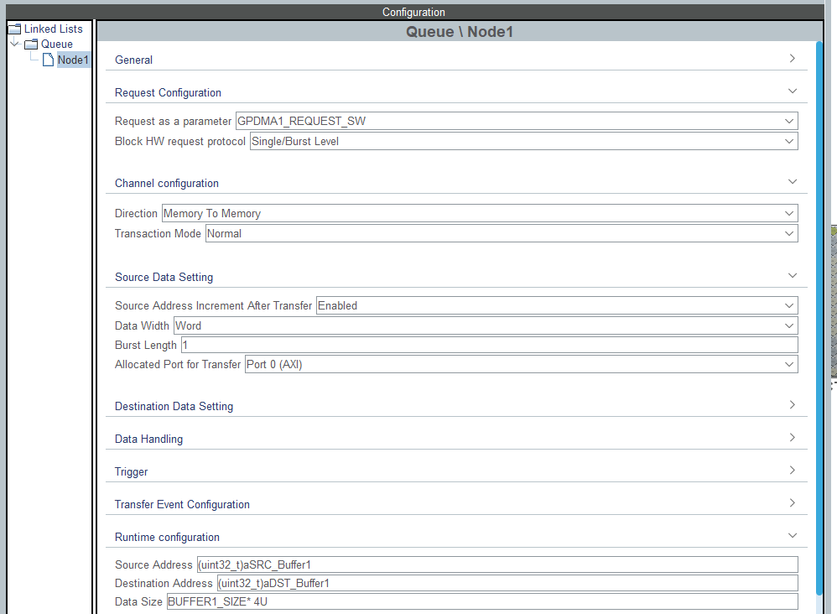837x614 pixels.
Task: Click the Burst Length input field
Action: pyautogui.click(x=489, y=345)
